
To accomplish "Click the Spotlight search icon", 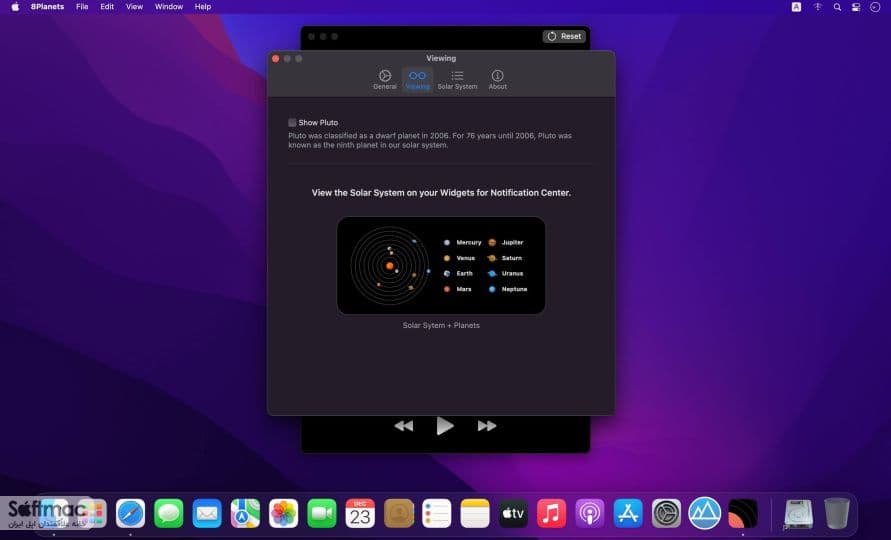I will click(x=837, y=7).
